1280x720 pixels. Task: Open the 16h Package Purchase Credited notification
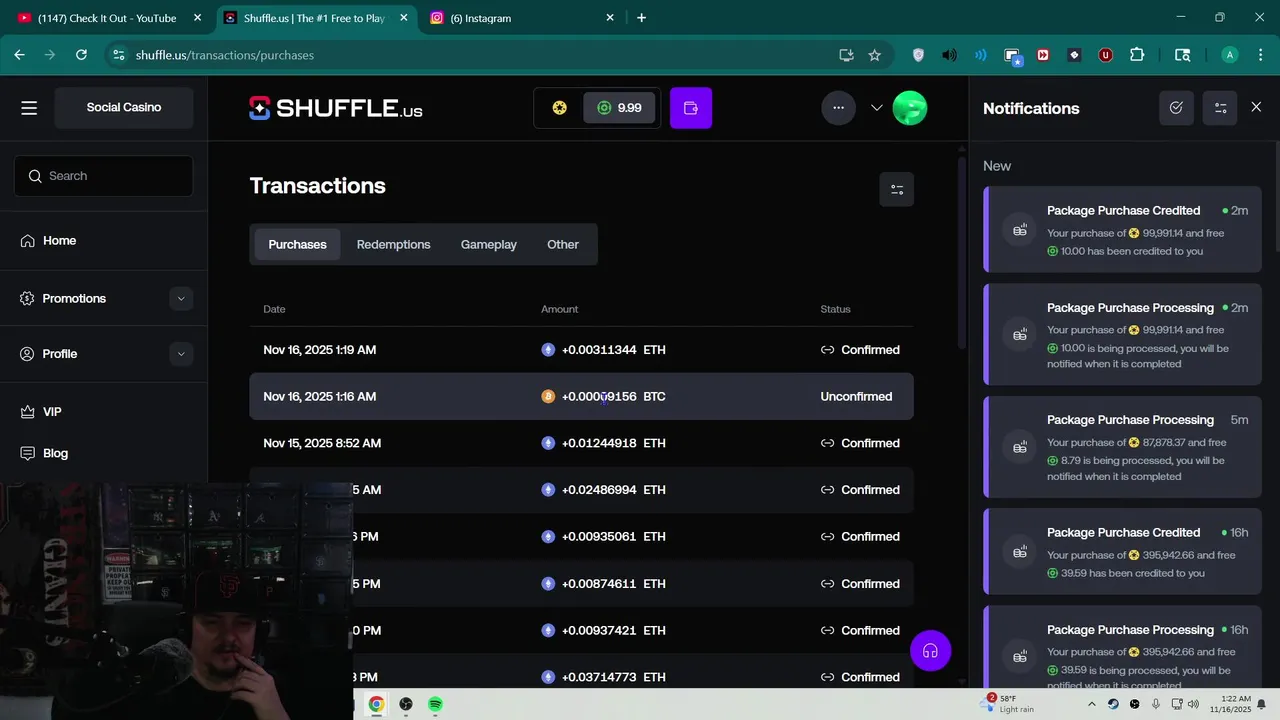coord(1123,551)
